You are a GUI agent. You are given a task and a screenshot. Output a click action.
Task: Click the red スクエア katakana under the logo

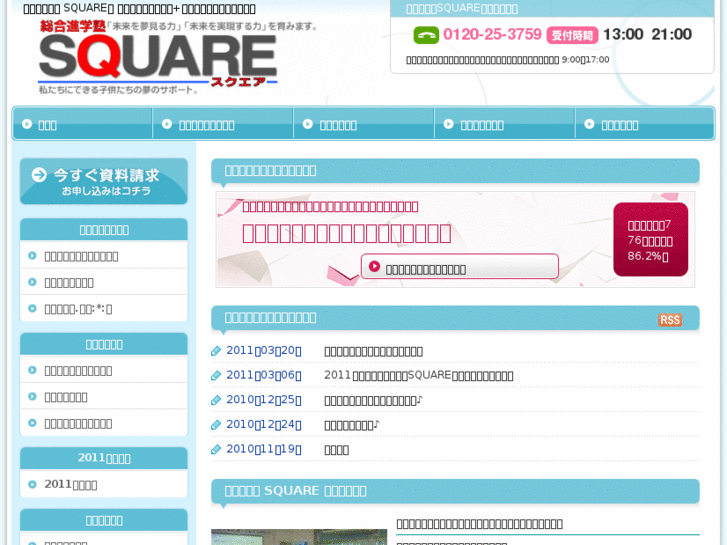238,82
